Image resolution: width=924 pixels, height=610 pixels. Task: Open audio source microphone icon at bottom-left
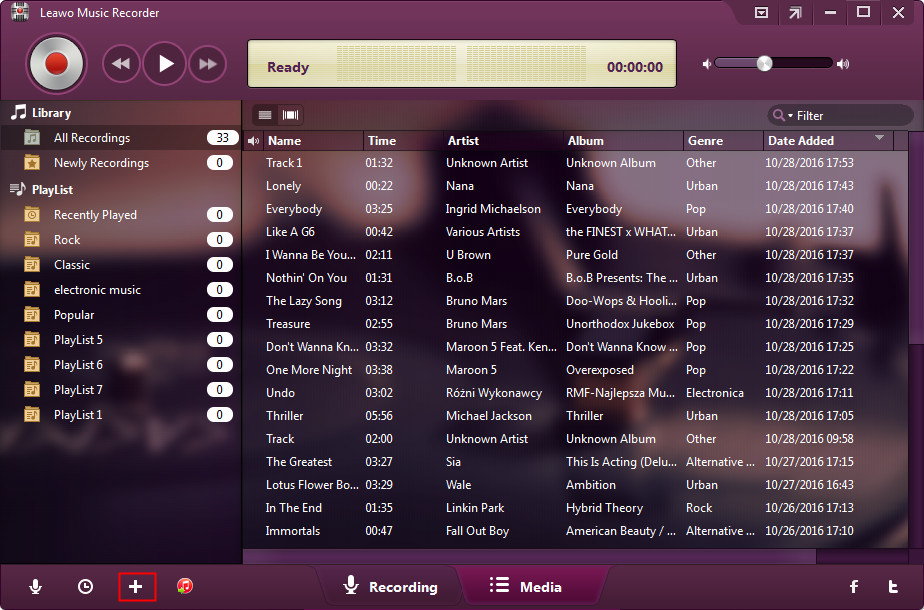pos(36,587)
